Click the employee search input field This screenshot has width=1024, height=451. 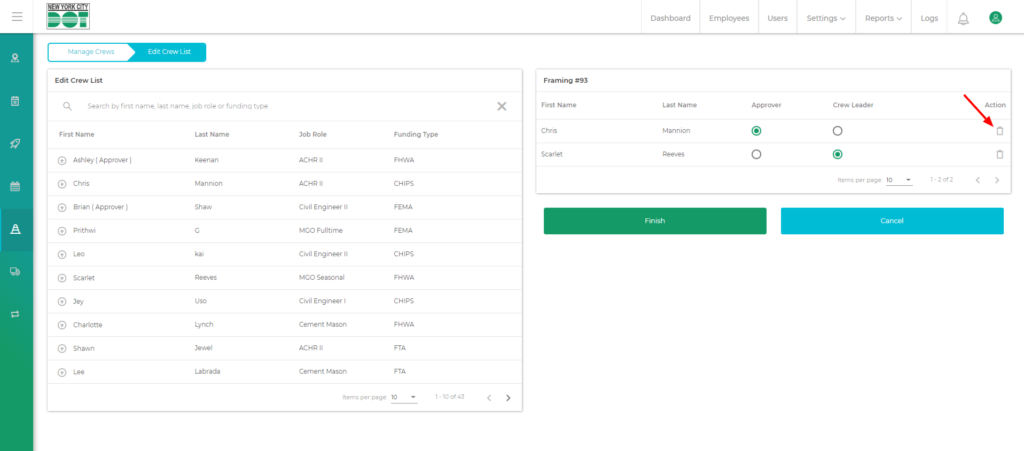click(x=285, y=106)
